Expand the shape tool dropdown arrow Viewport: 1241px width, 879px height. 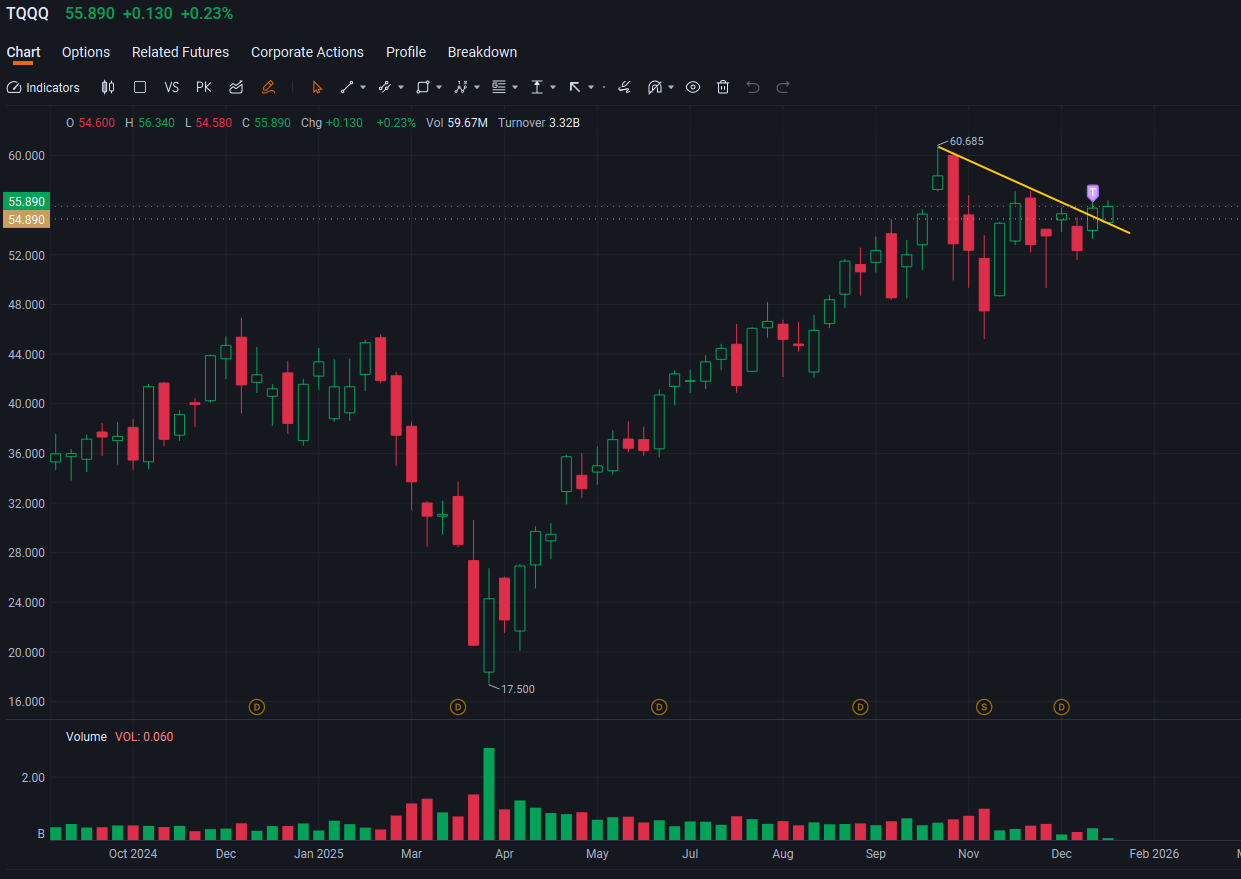pyautogui.click(x=439, y=88)
